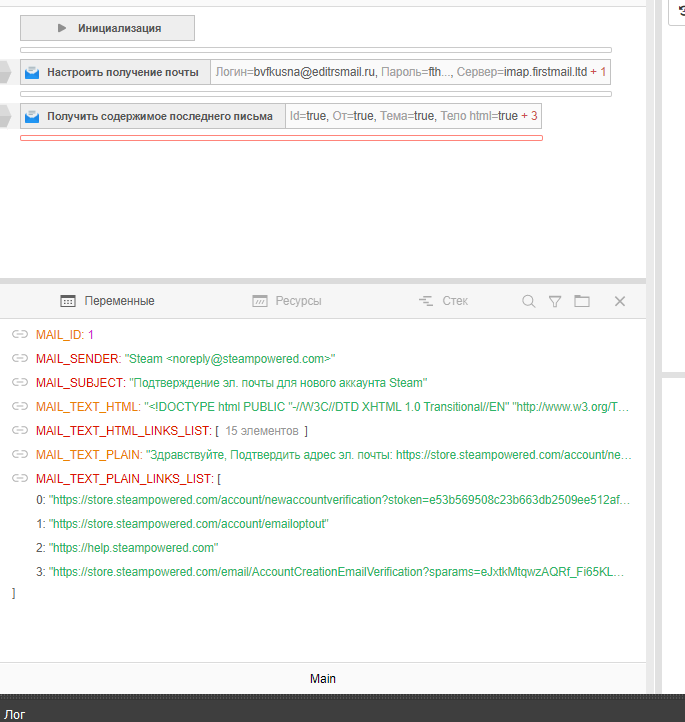
Task: Open the filter funnel icon
Action: pyautogui.click(x=555, y=301)
